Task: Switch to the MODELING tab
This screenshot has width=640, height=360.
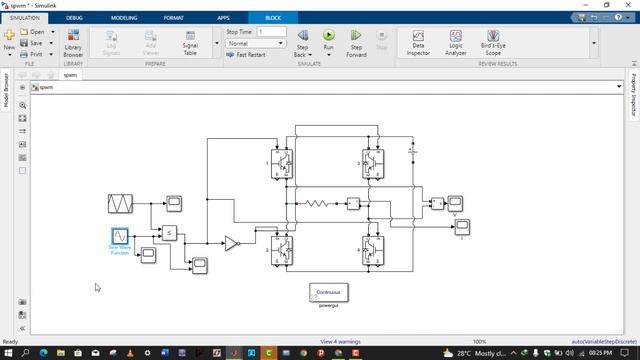Action: (124, 18)
